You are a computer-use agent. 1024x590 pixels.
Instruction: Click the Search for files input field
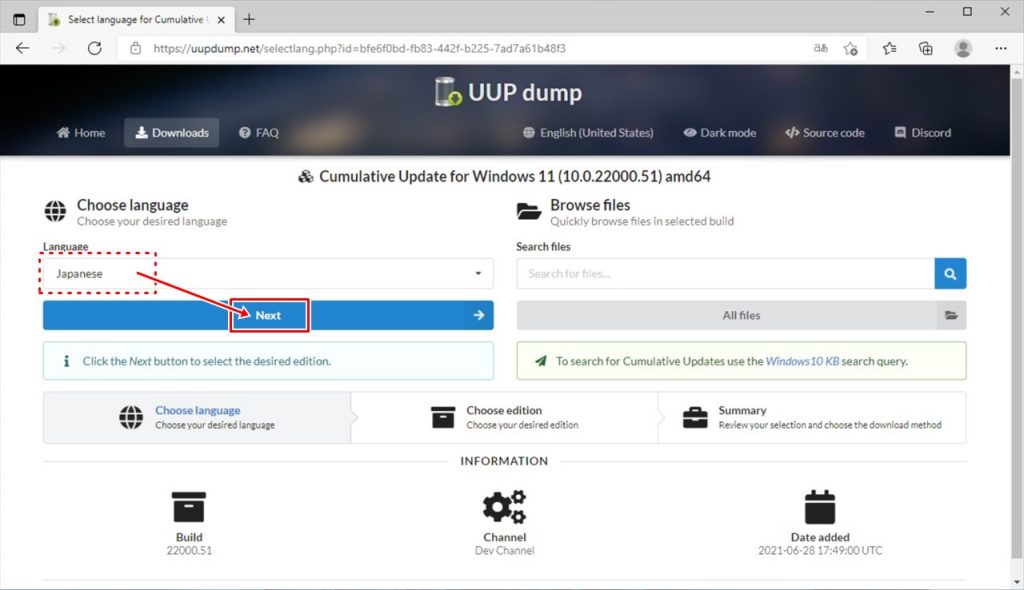[726, 274]
